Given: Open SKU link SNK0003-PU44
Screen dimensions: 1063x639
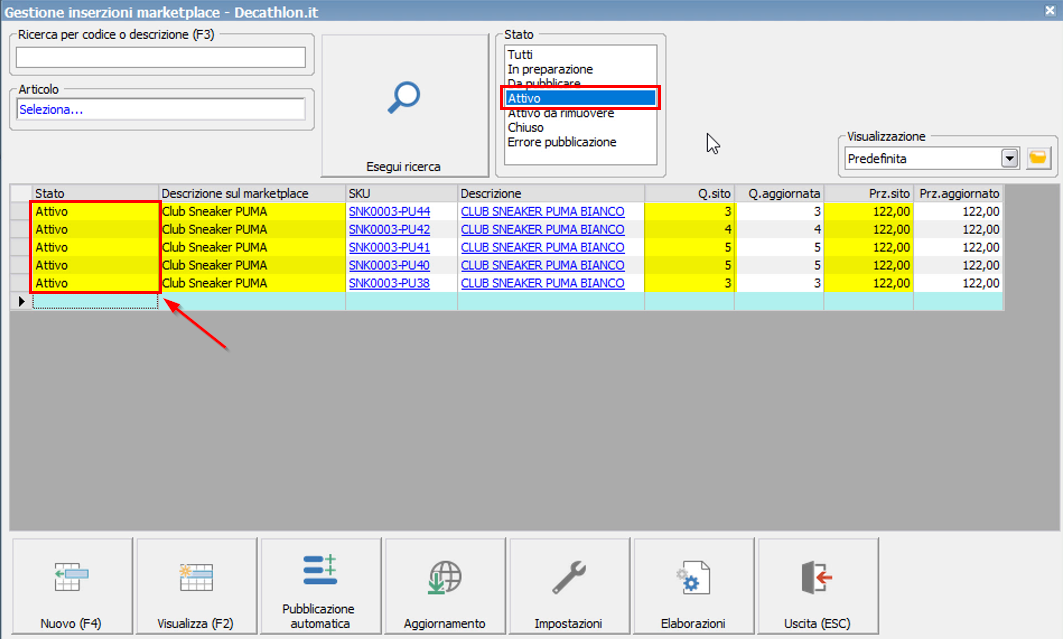Looking at the screenshot, I should point(389,211).
